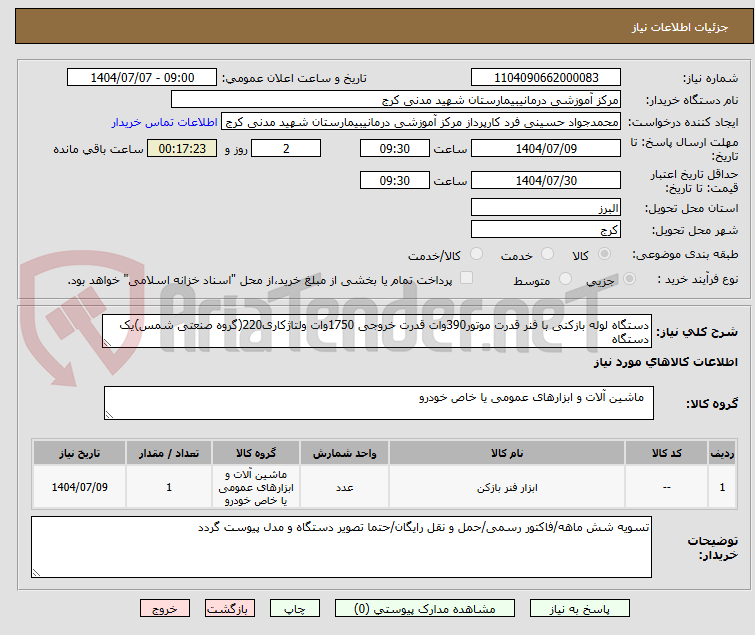This screenshot has height=635, width=755.
Task: Select the جزیی purchase type radio
Action: point(629,279)
